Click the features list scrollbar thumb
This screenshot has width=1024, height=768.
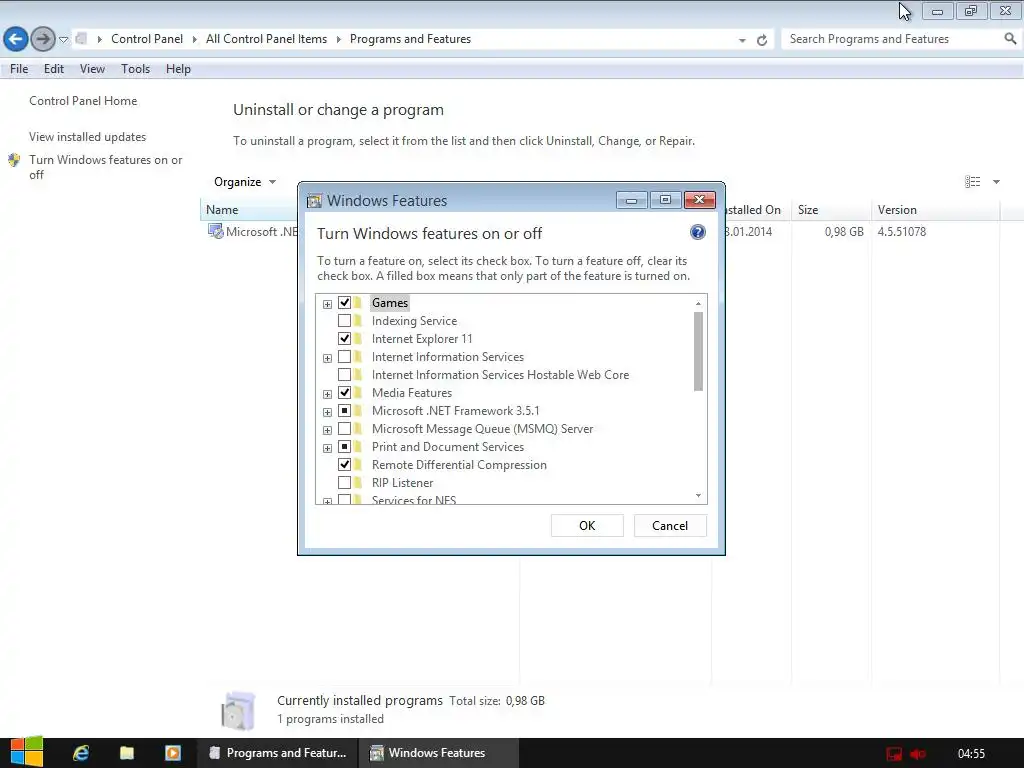click(x=698, y=351)
